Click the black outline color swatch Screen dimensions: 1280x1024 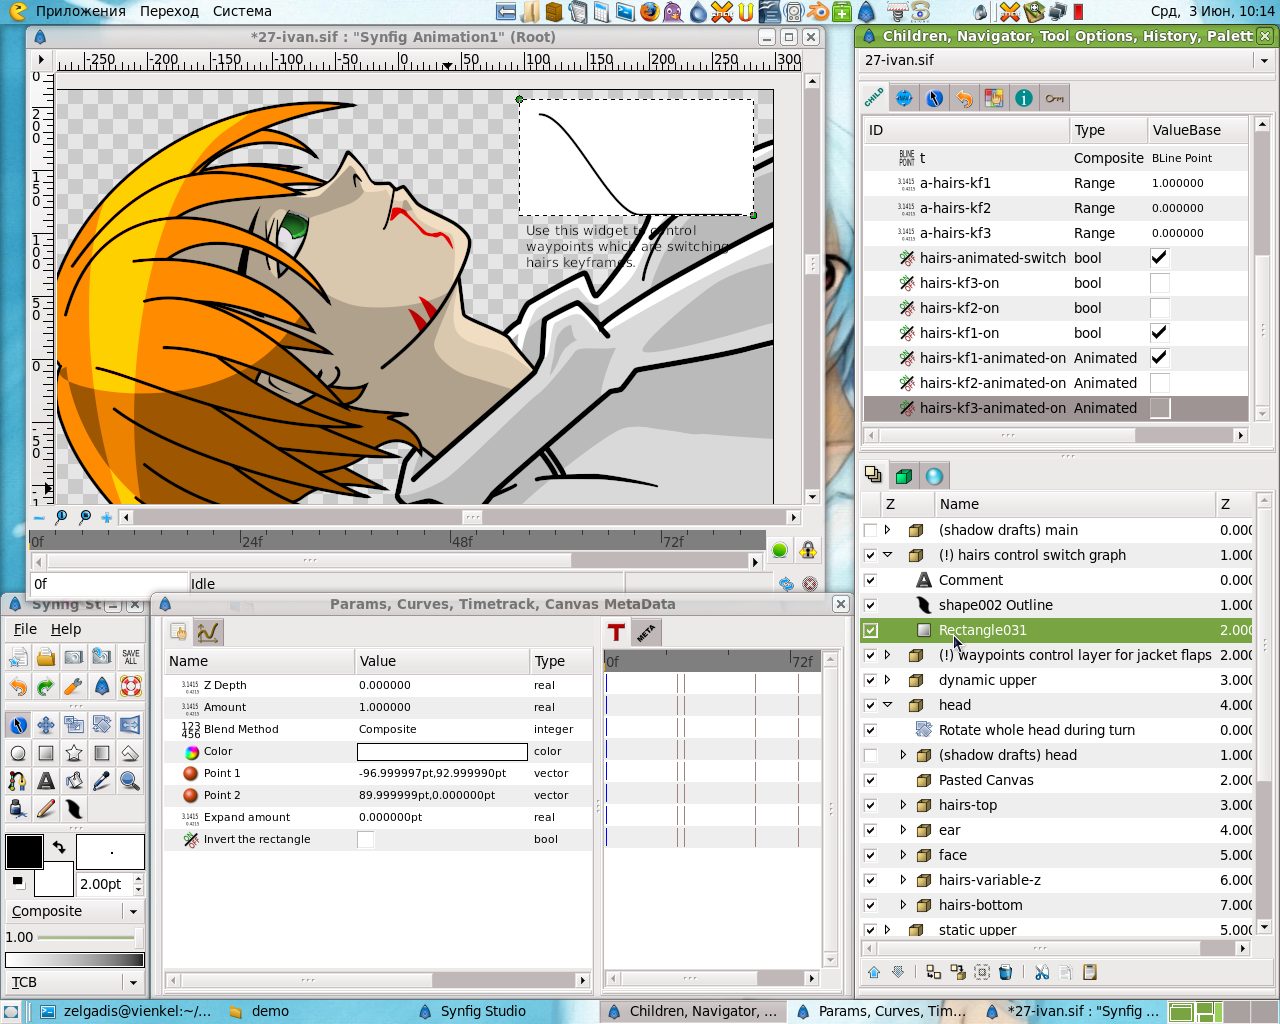[x=24, y=852]
